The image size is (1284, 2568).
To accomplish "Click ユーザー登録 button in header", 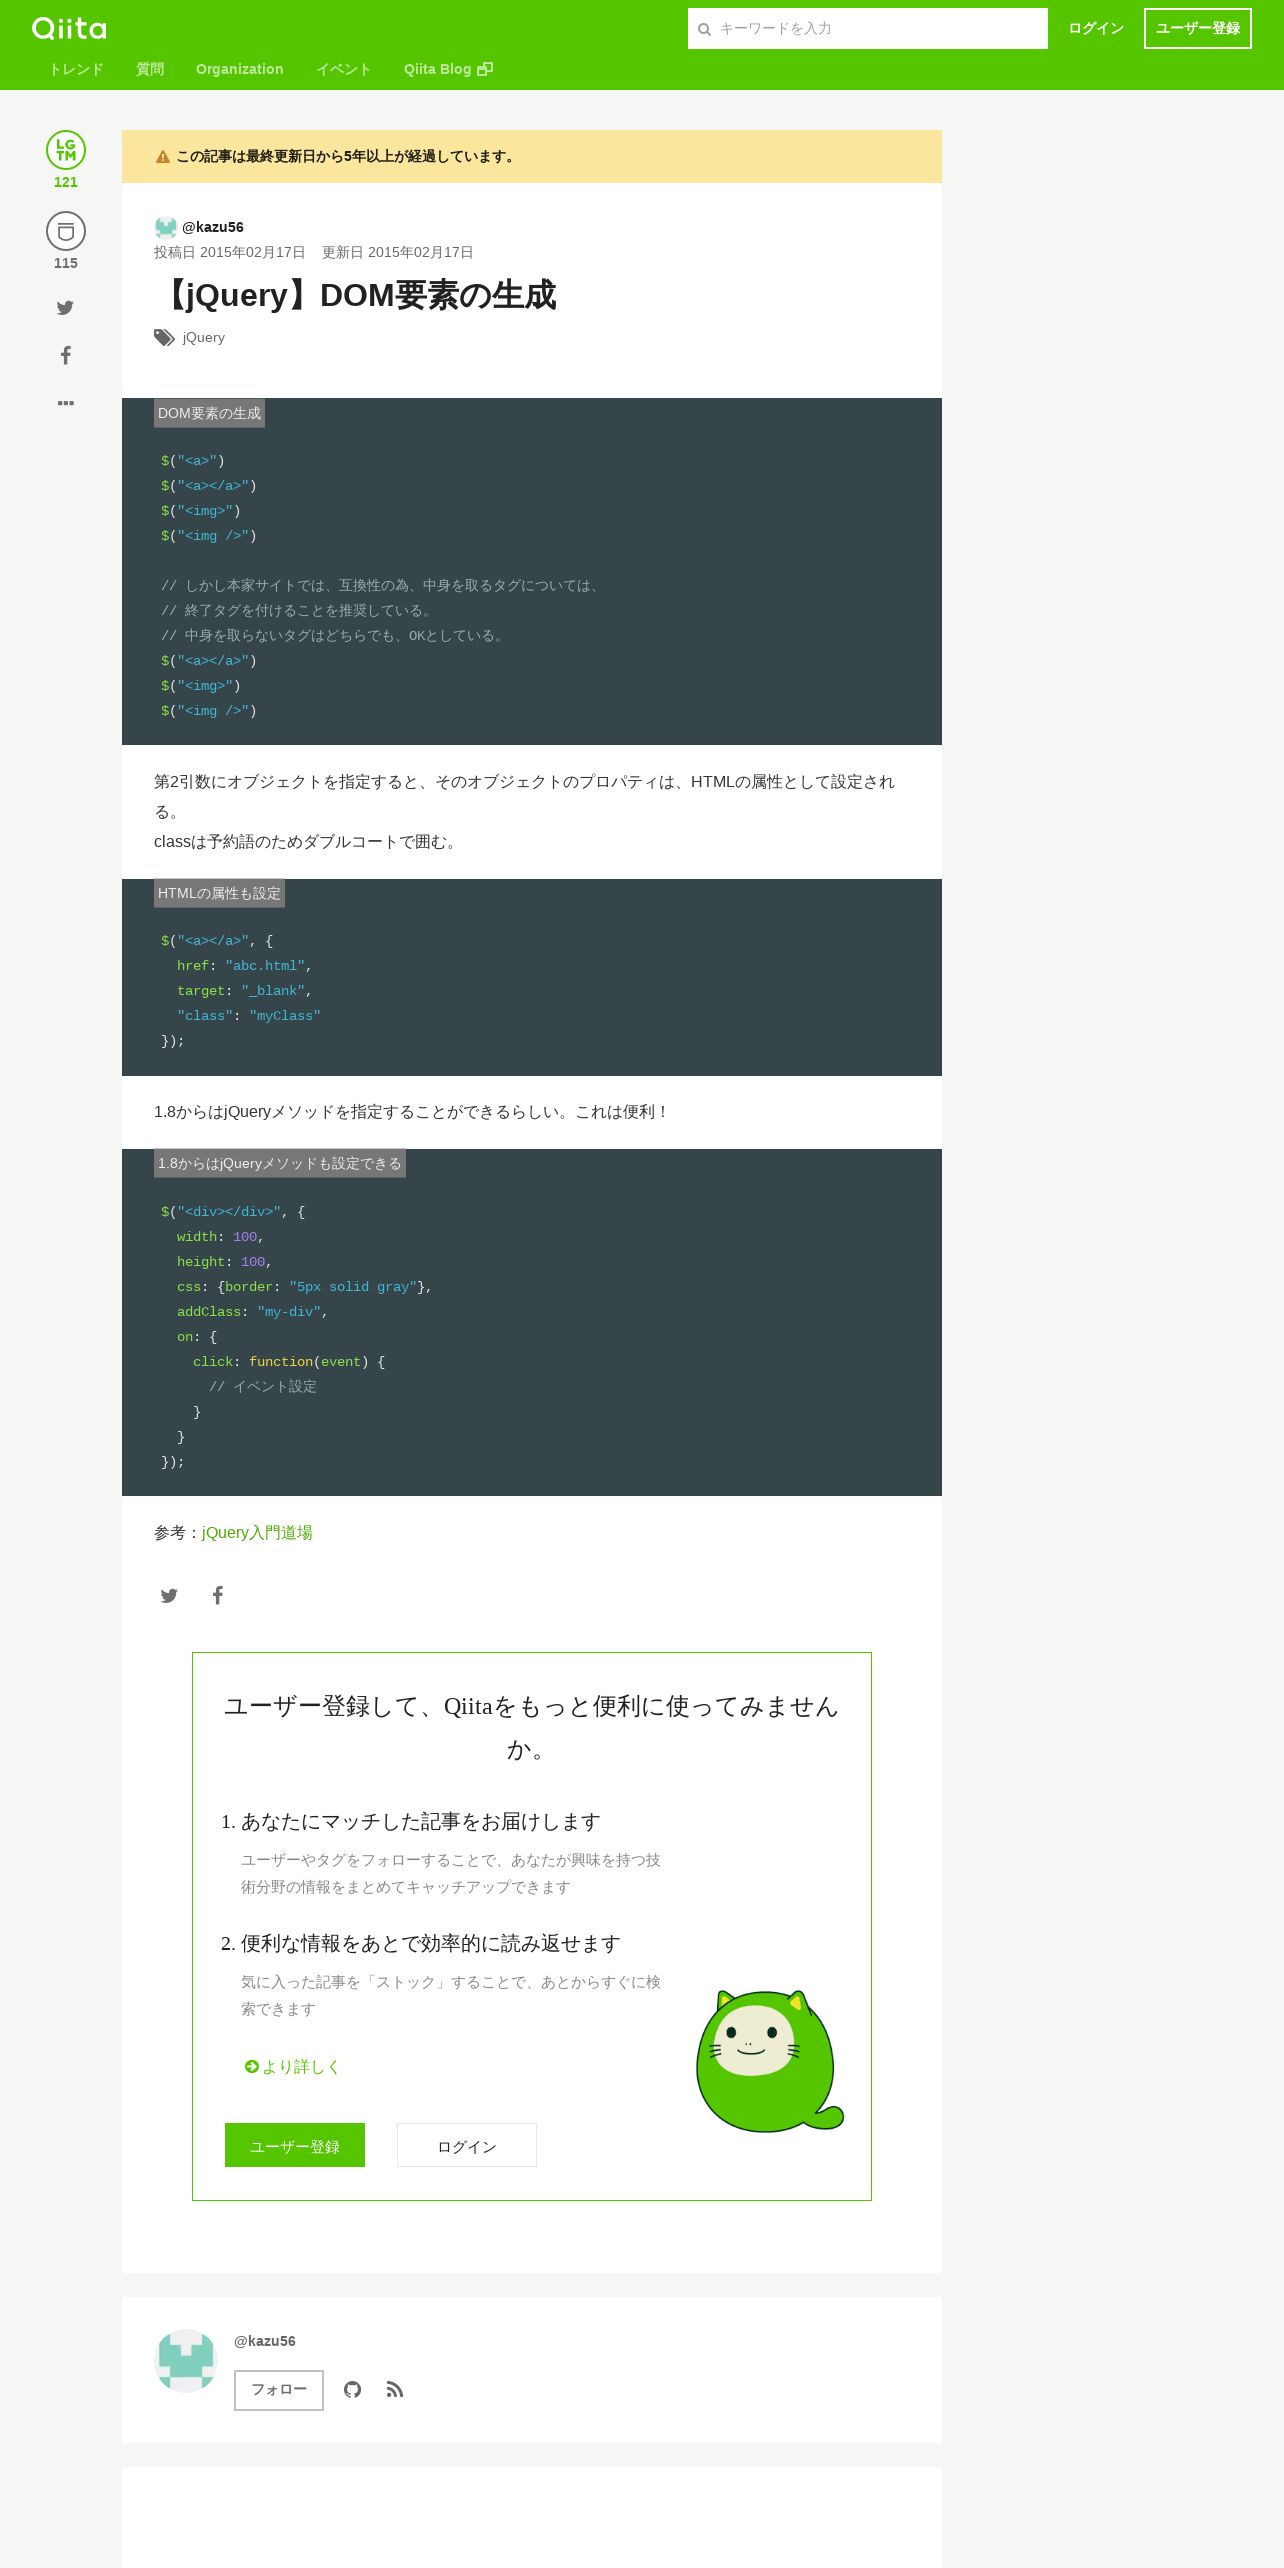I will (1197, 28).
